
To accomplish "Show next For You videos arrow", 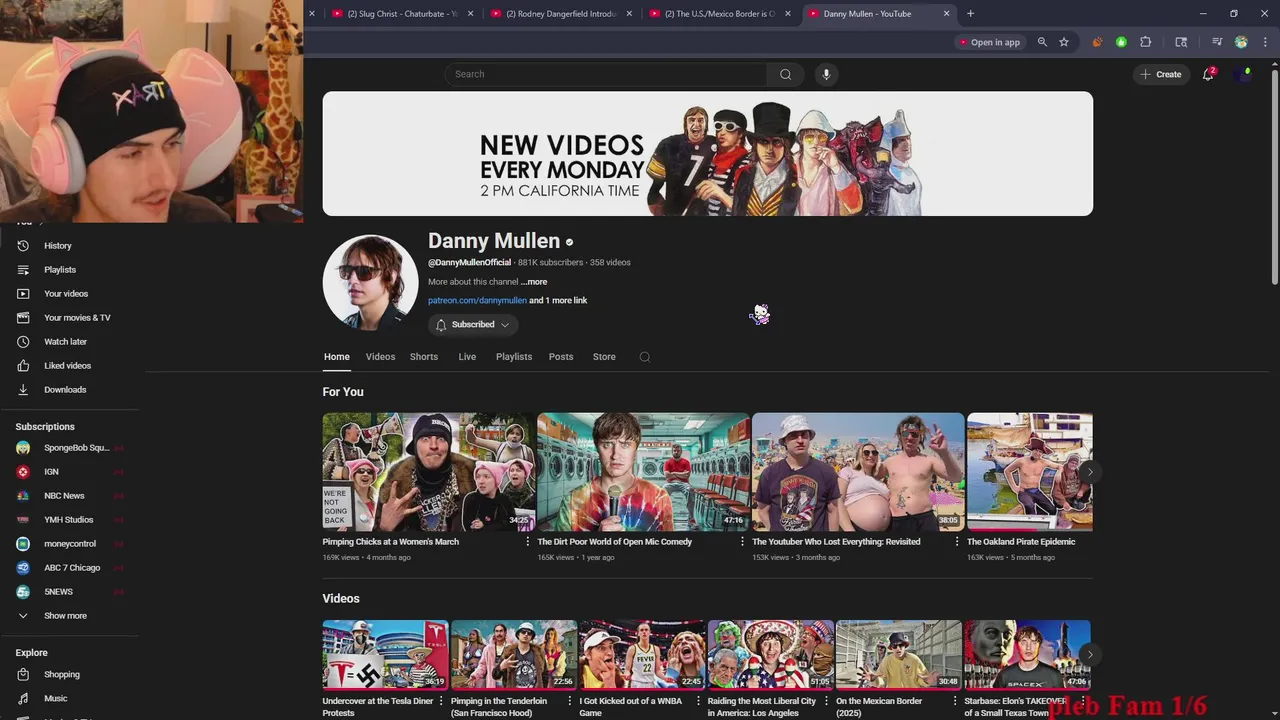I will click(1090, 472).
